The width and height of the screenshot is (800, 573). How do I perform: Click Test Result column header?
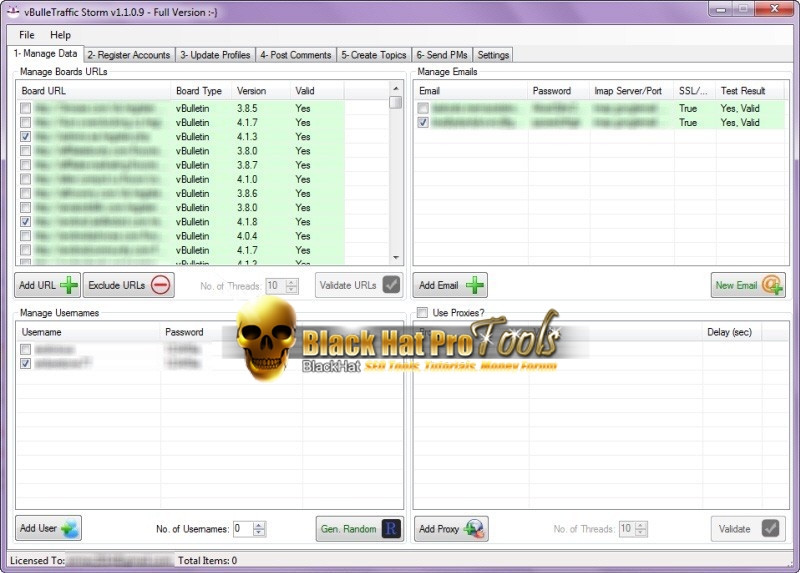tap(749, 91)
